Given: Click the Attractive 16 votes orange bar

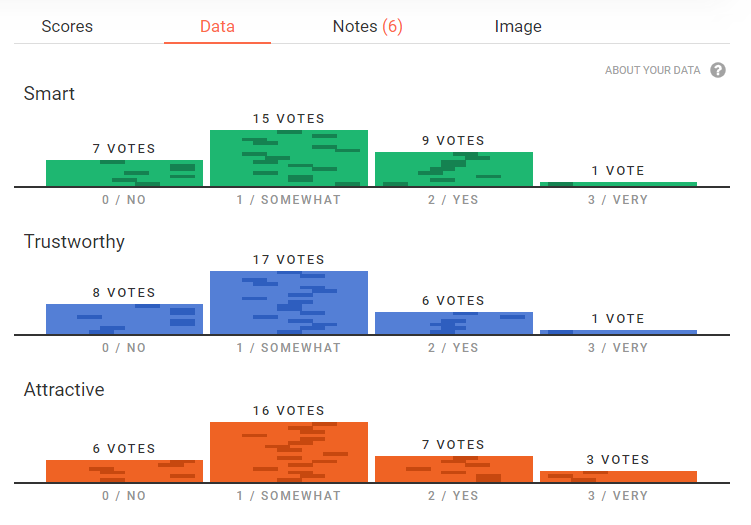Looking at the screenshot, I should pyautogui.click(x=289, y=452).
